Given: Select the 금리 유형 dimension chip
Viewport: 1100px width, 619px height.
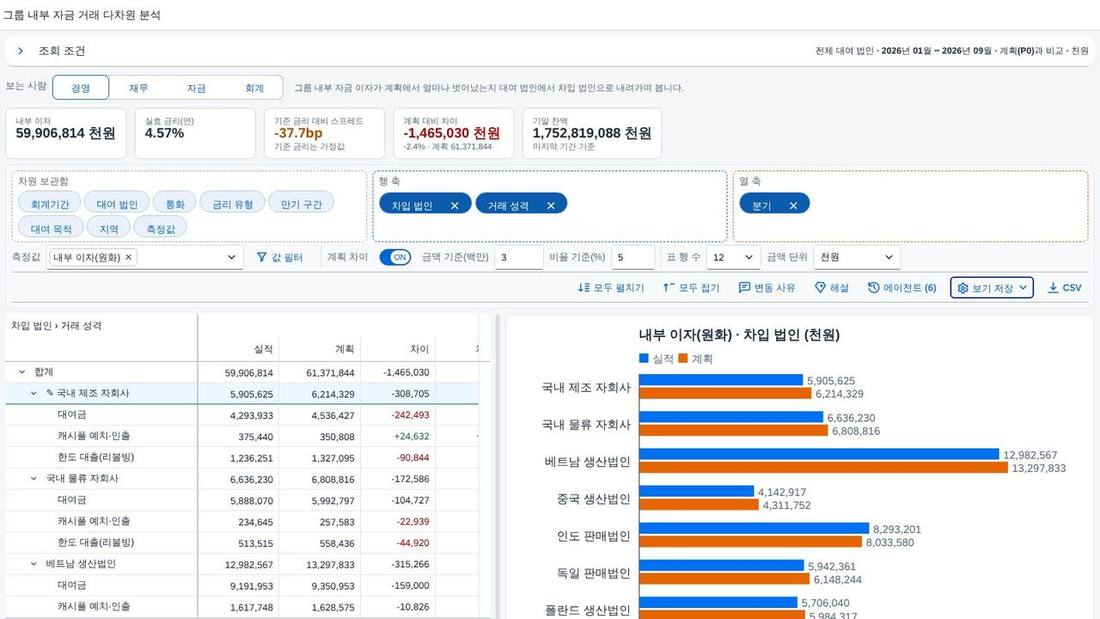Looking at the screenshot, I should point(232,204).
